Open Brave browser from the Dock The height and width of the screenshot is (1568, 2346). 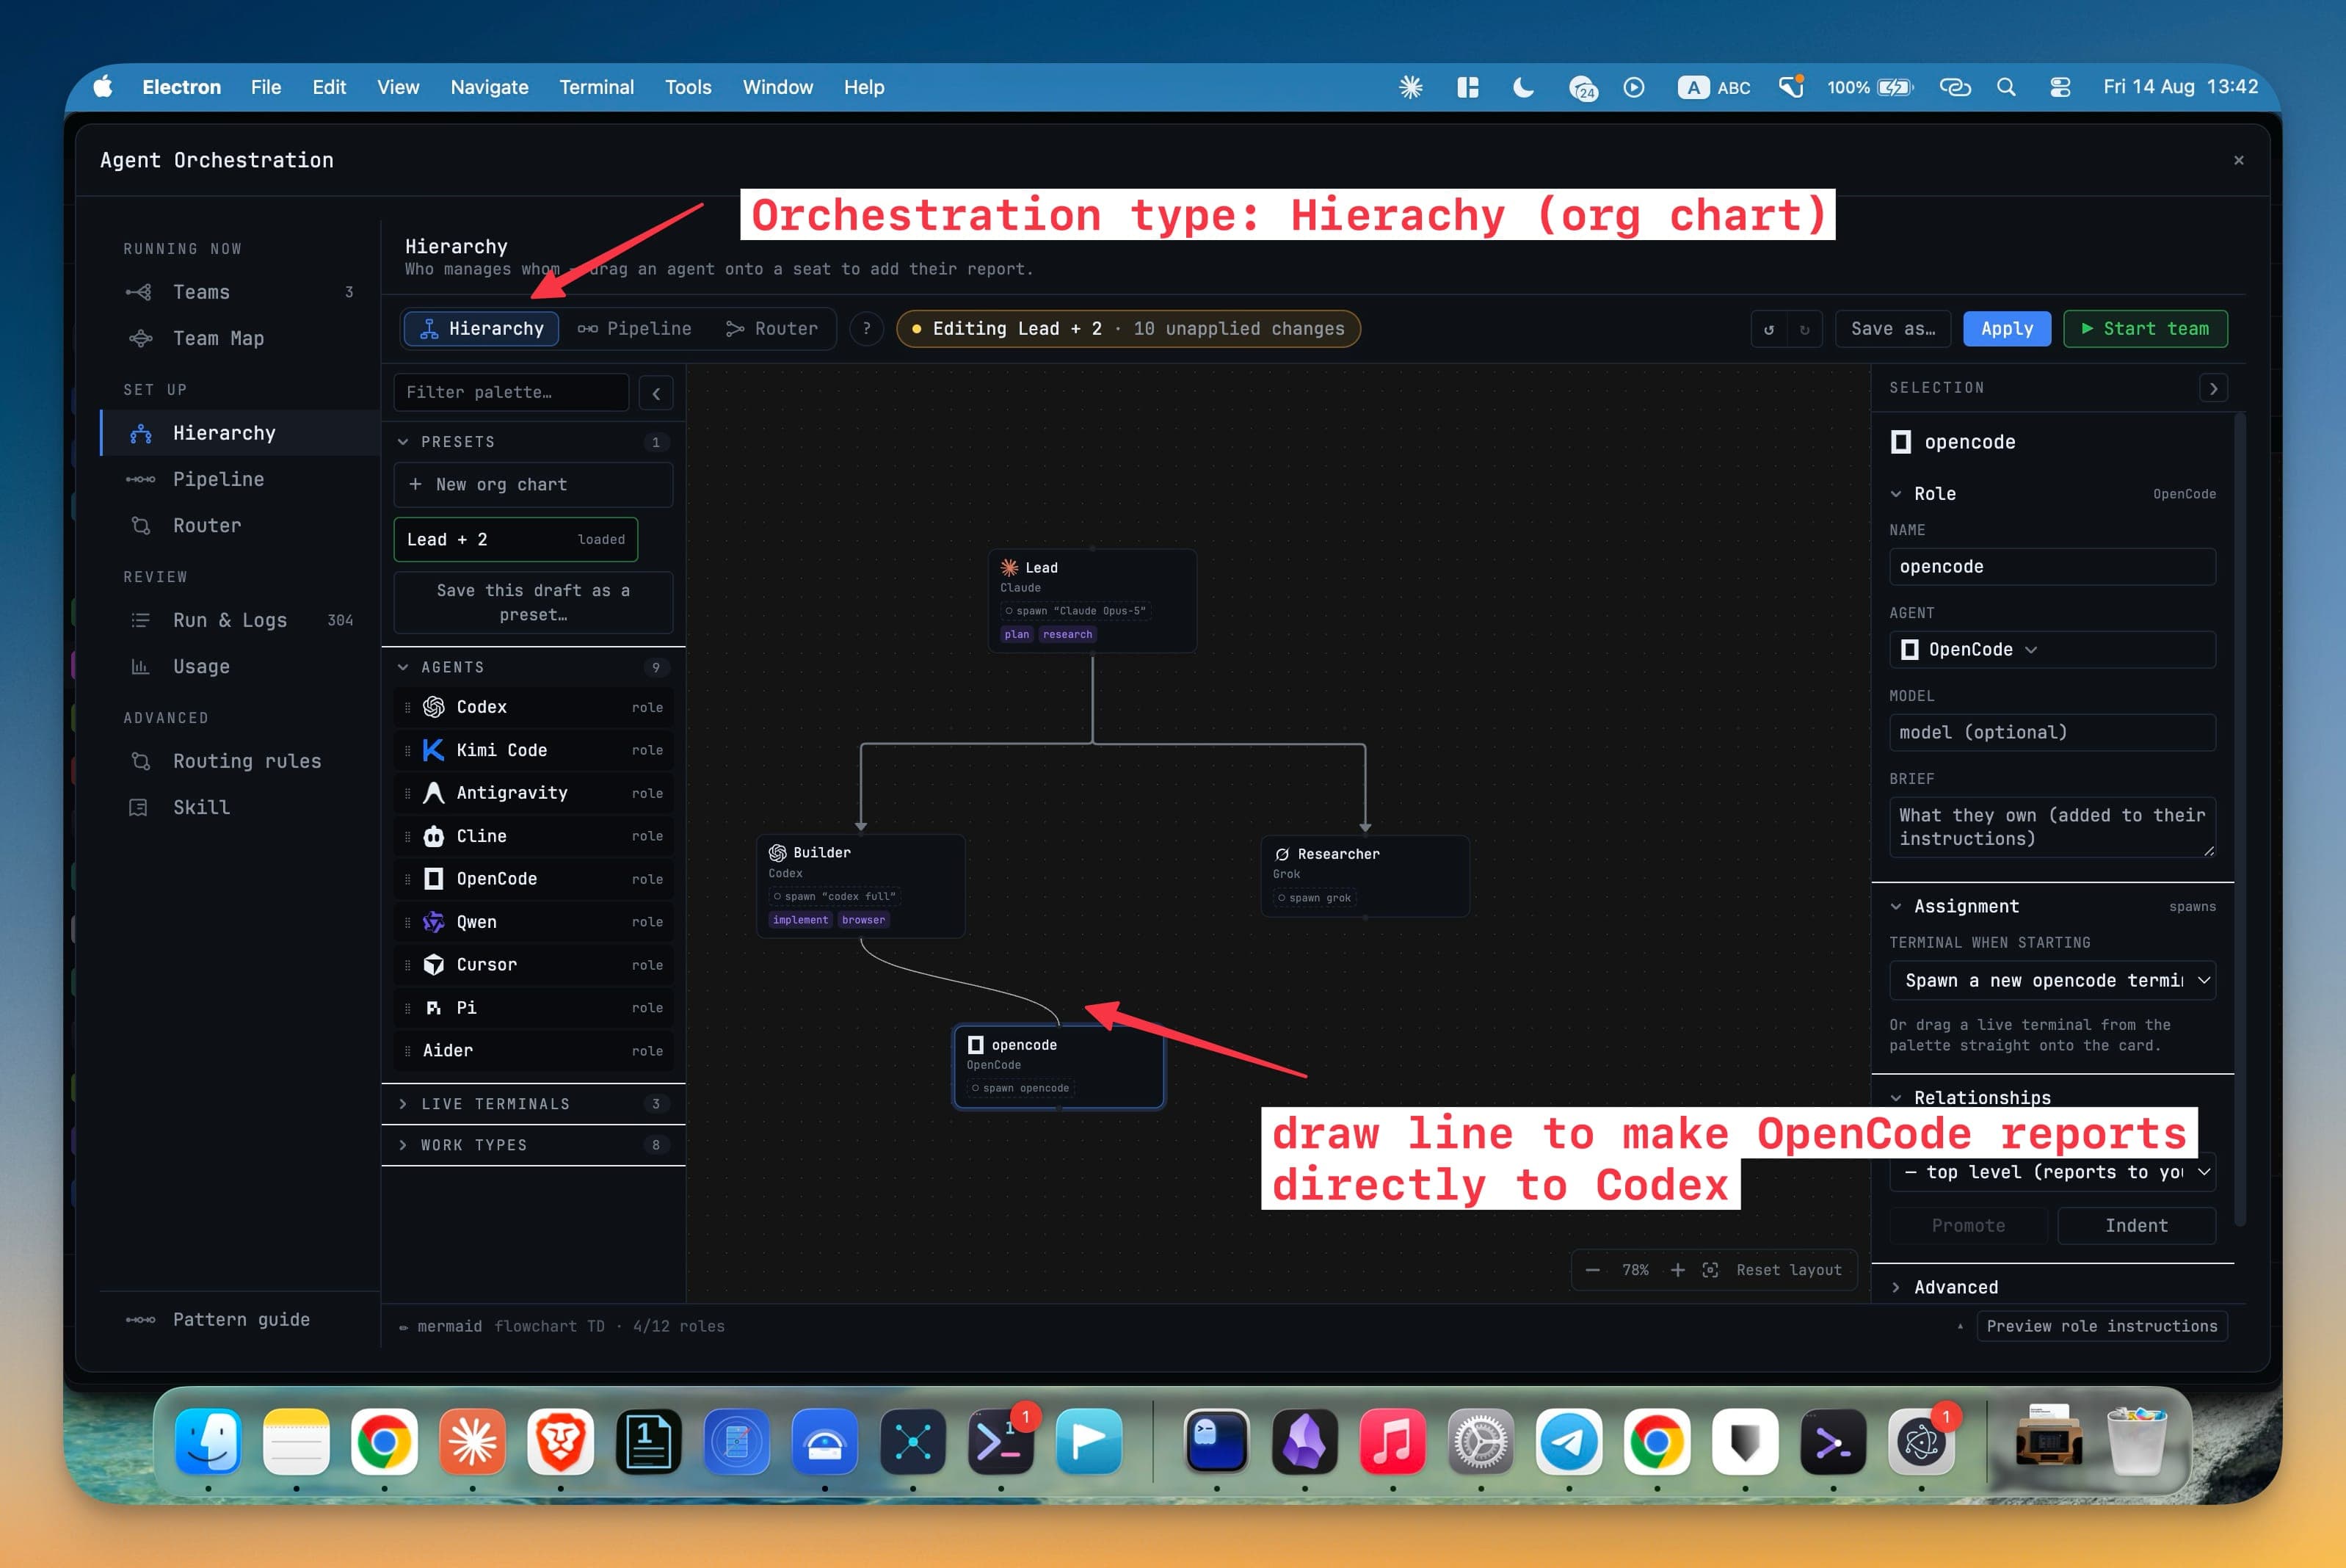(x=560, y=1442)
